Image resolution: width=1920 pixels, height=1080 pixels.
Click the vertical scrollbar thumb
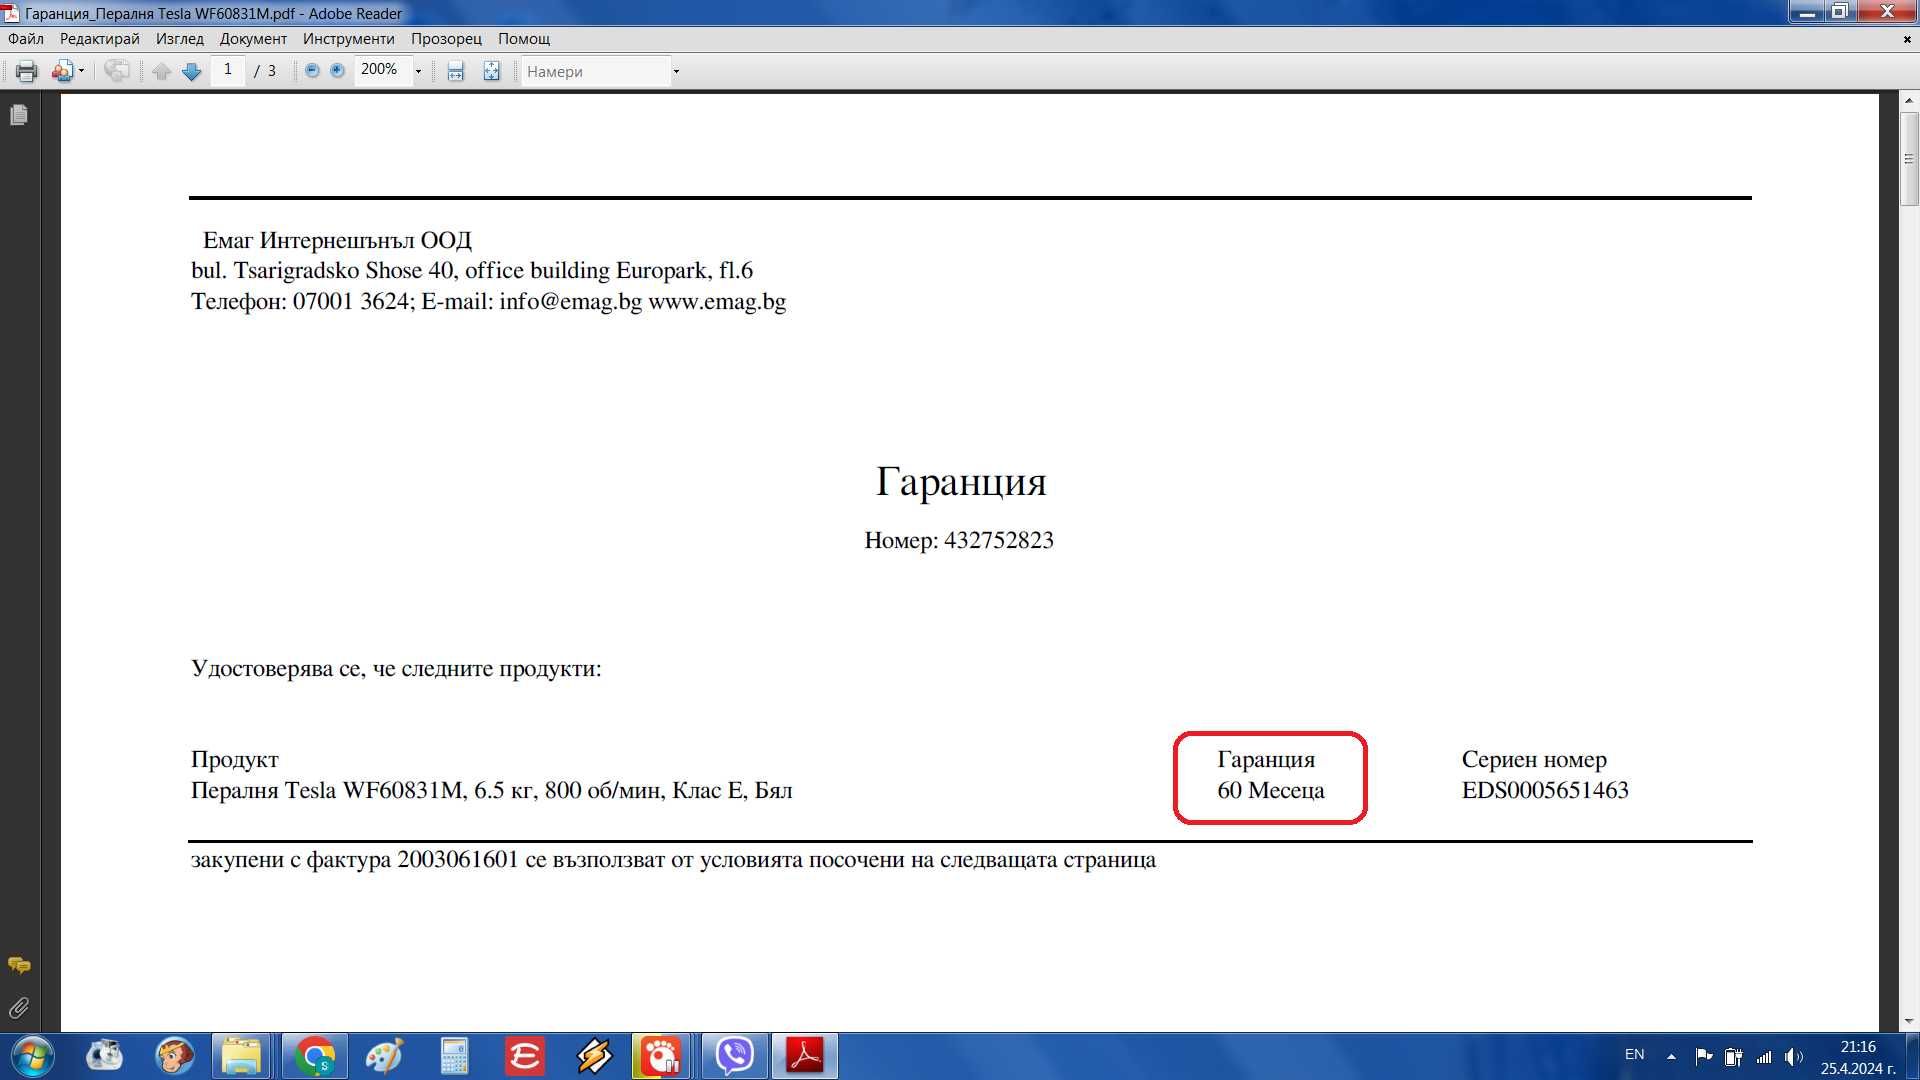(1909, 159)
